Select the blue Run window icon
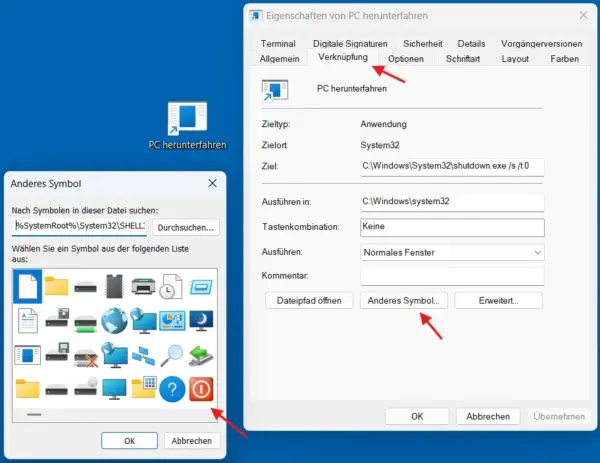The image size is (600, 463). point(201,287)
